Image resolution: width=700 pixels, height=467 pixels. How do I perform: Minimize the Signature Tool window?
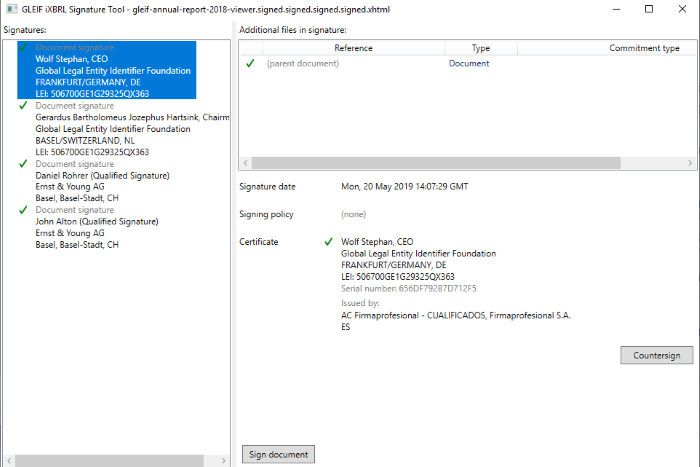(x=616, y=9)
